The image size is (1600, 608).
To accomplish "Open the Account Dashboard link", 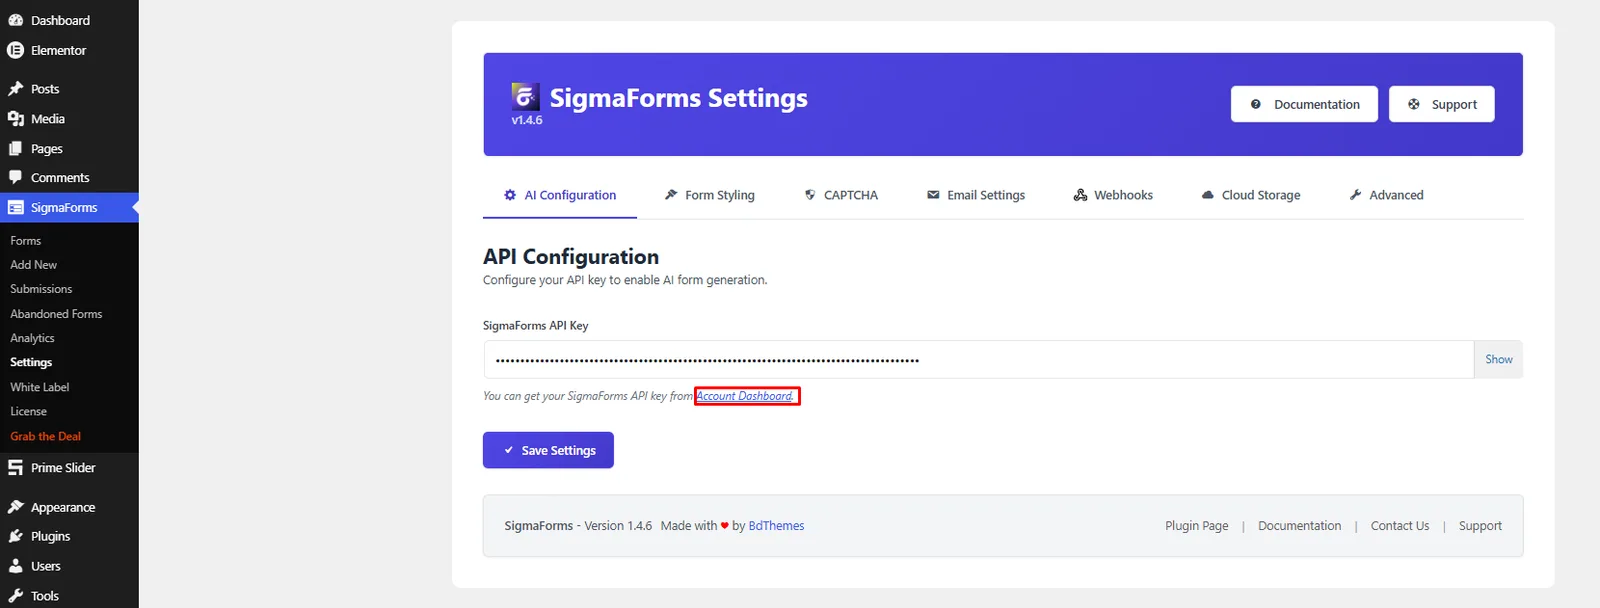I will point(746,396).
